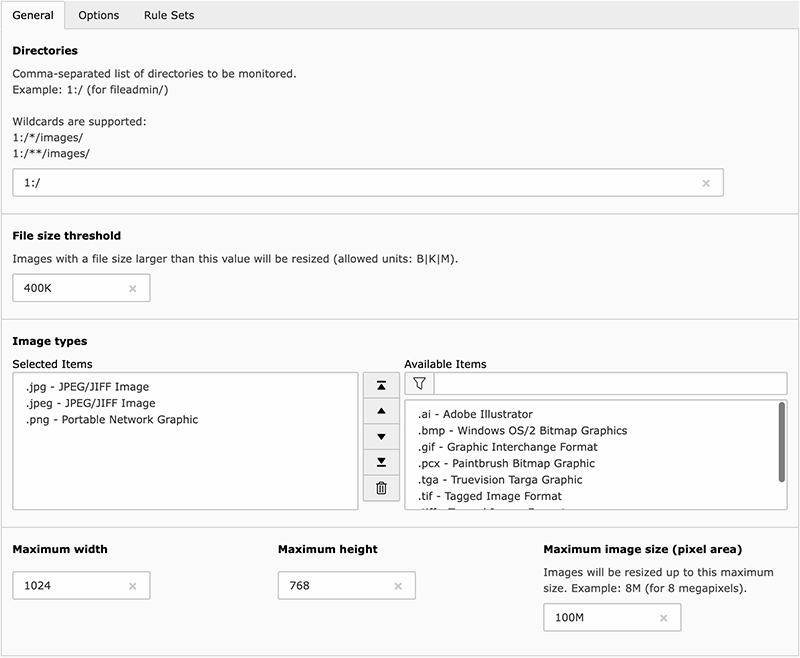Click the filter input field for Available Items

coord(600,383)
